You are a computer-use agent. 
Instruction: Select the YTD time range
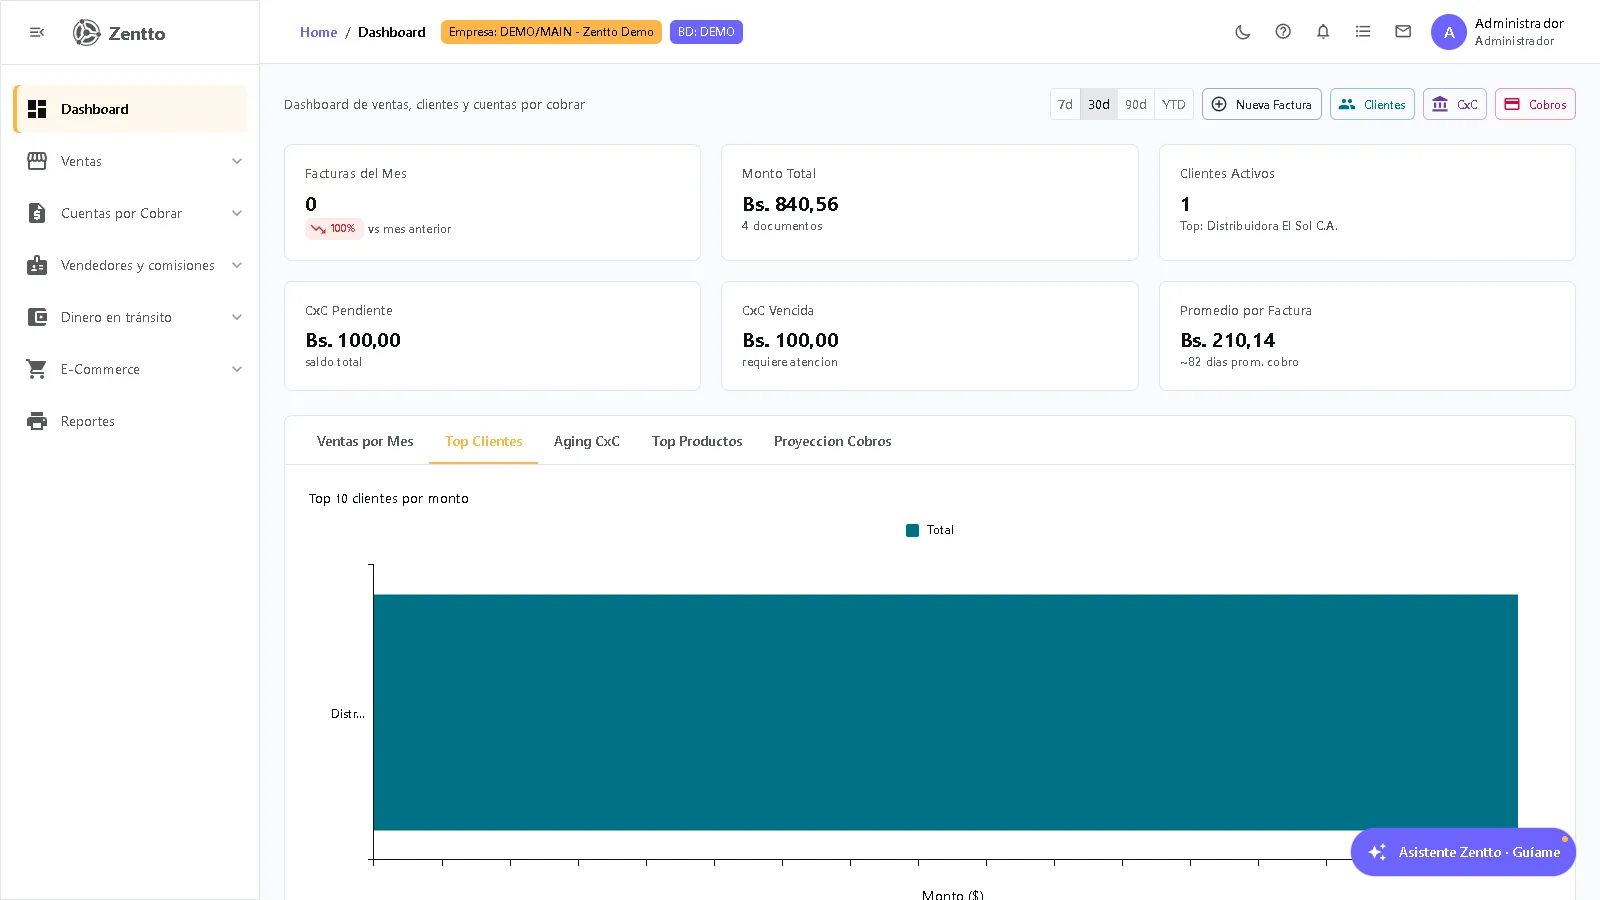point(1174,104)
